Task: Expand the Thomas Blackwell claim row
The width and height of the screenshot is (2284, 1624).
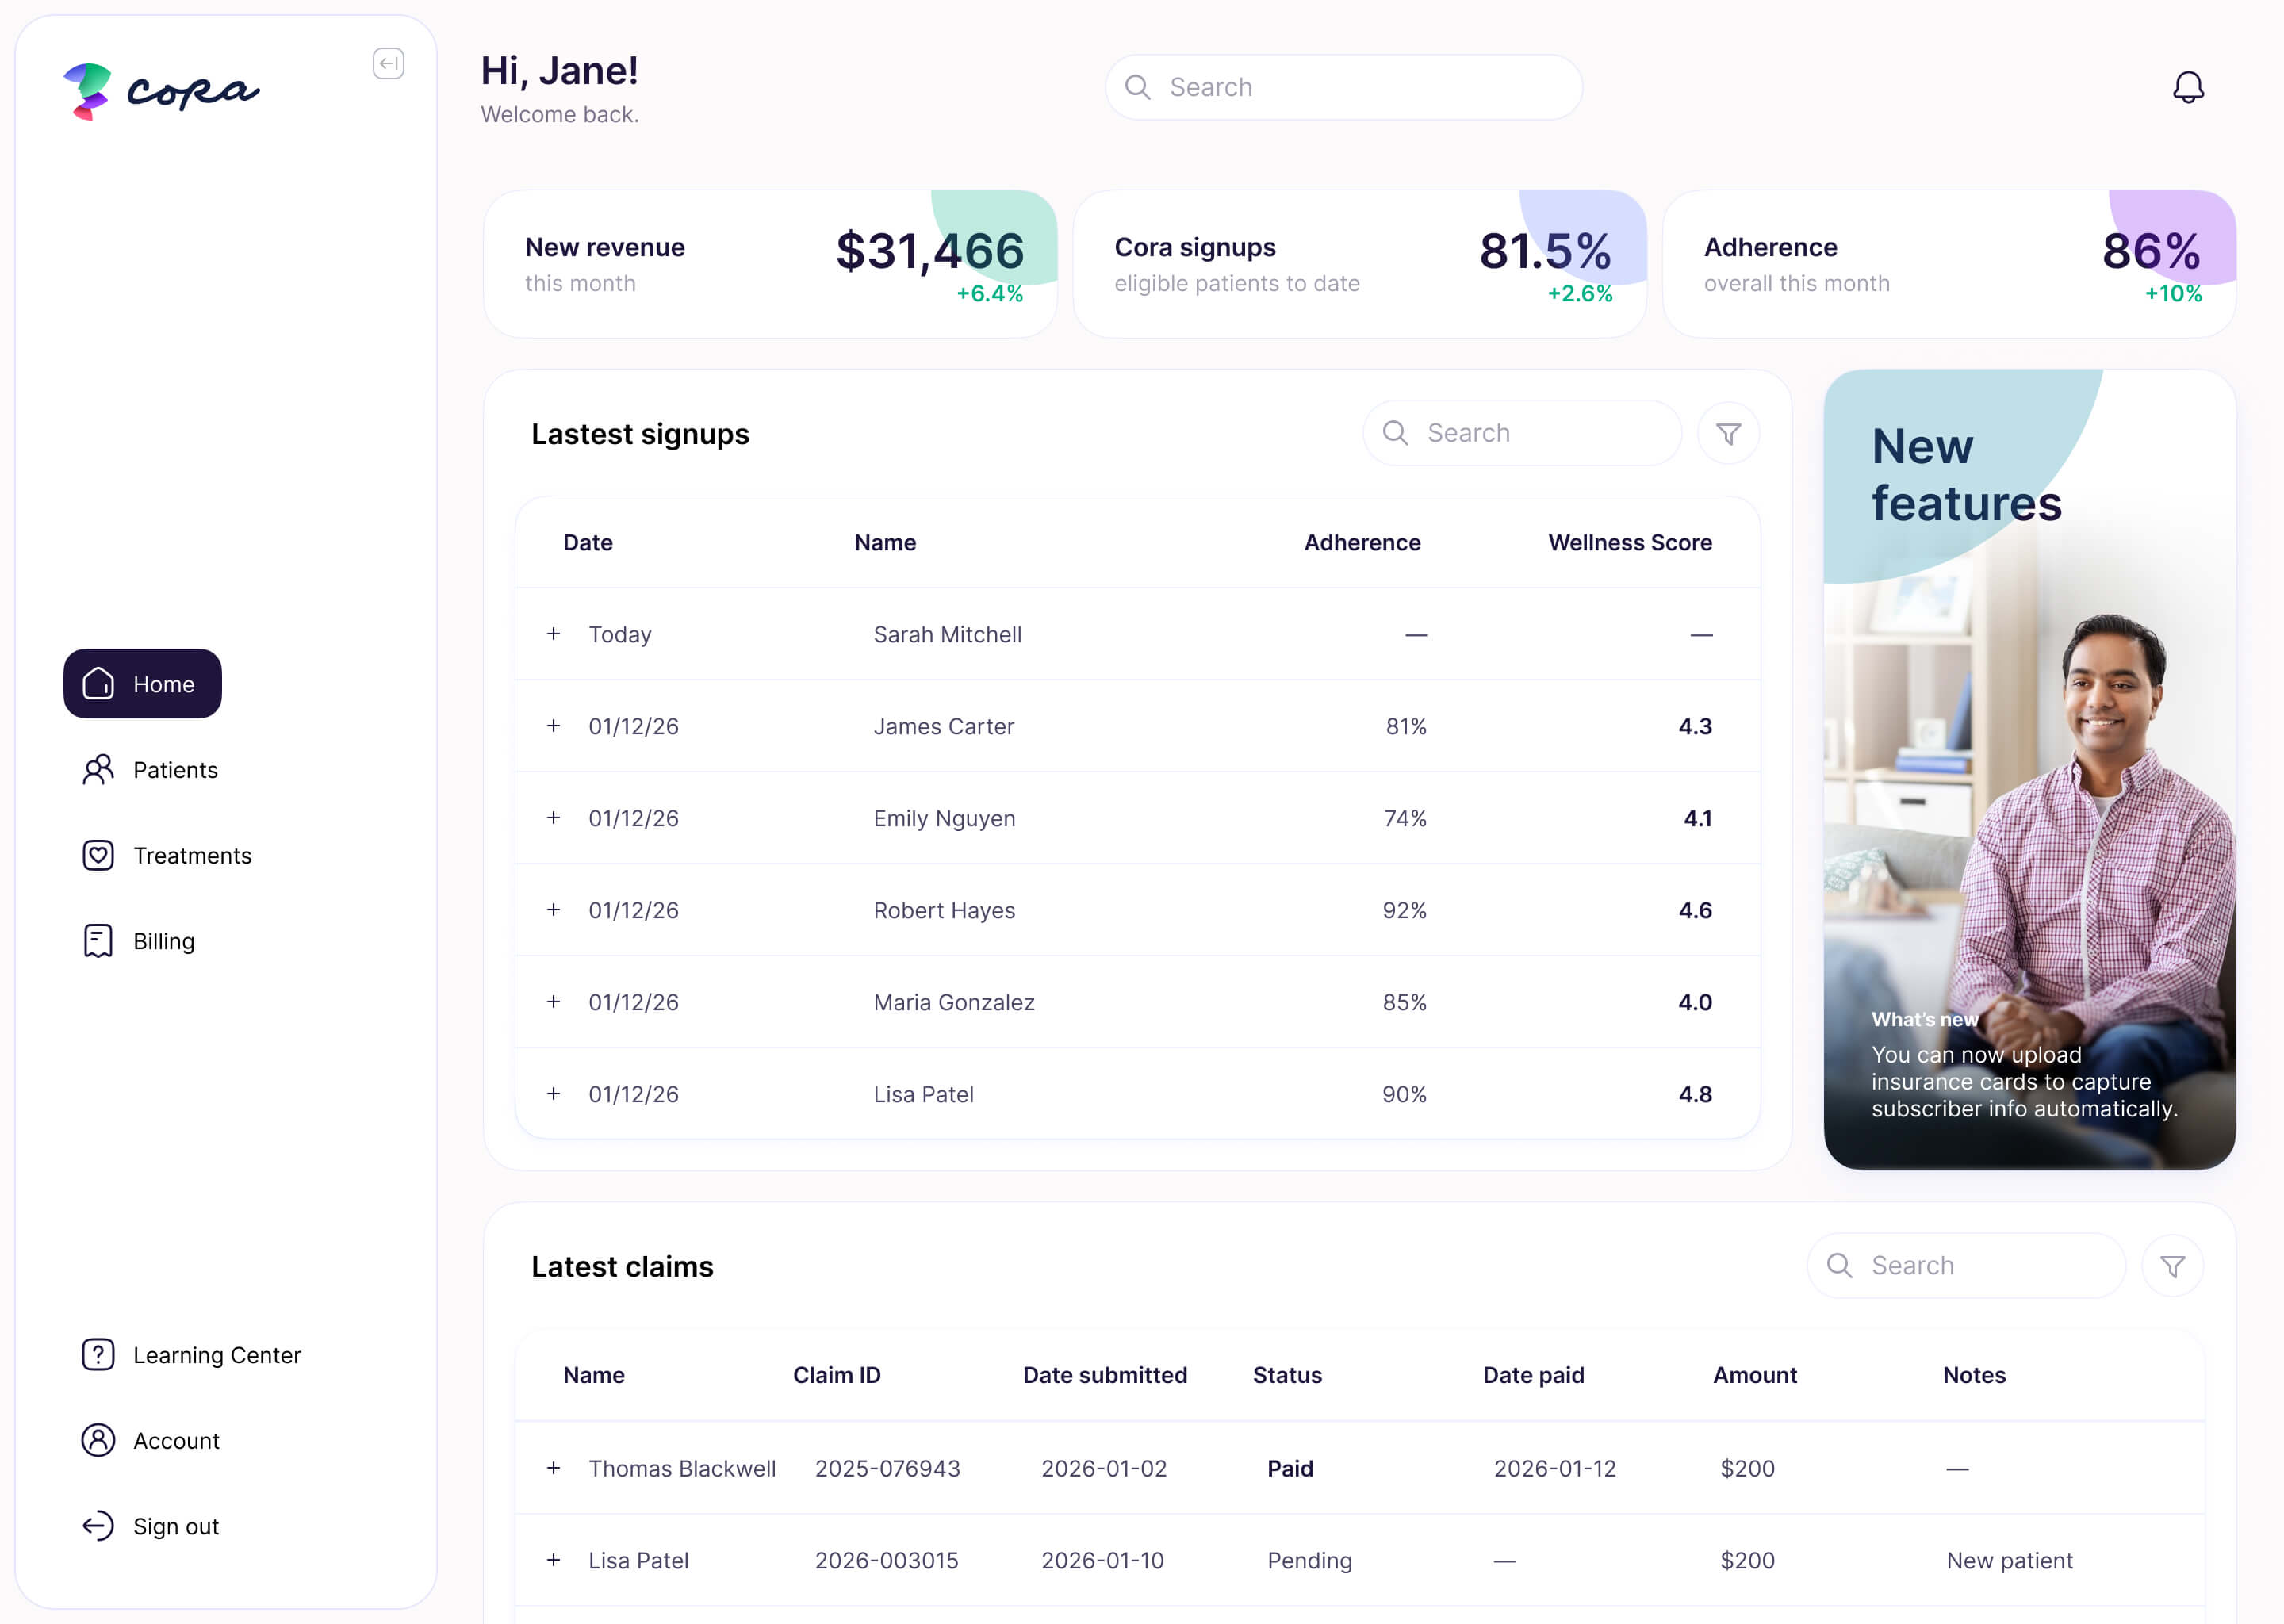Action: point(553,1468)
